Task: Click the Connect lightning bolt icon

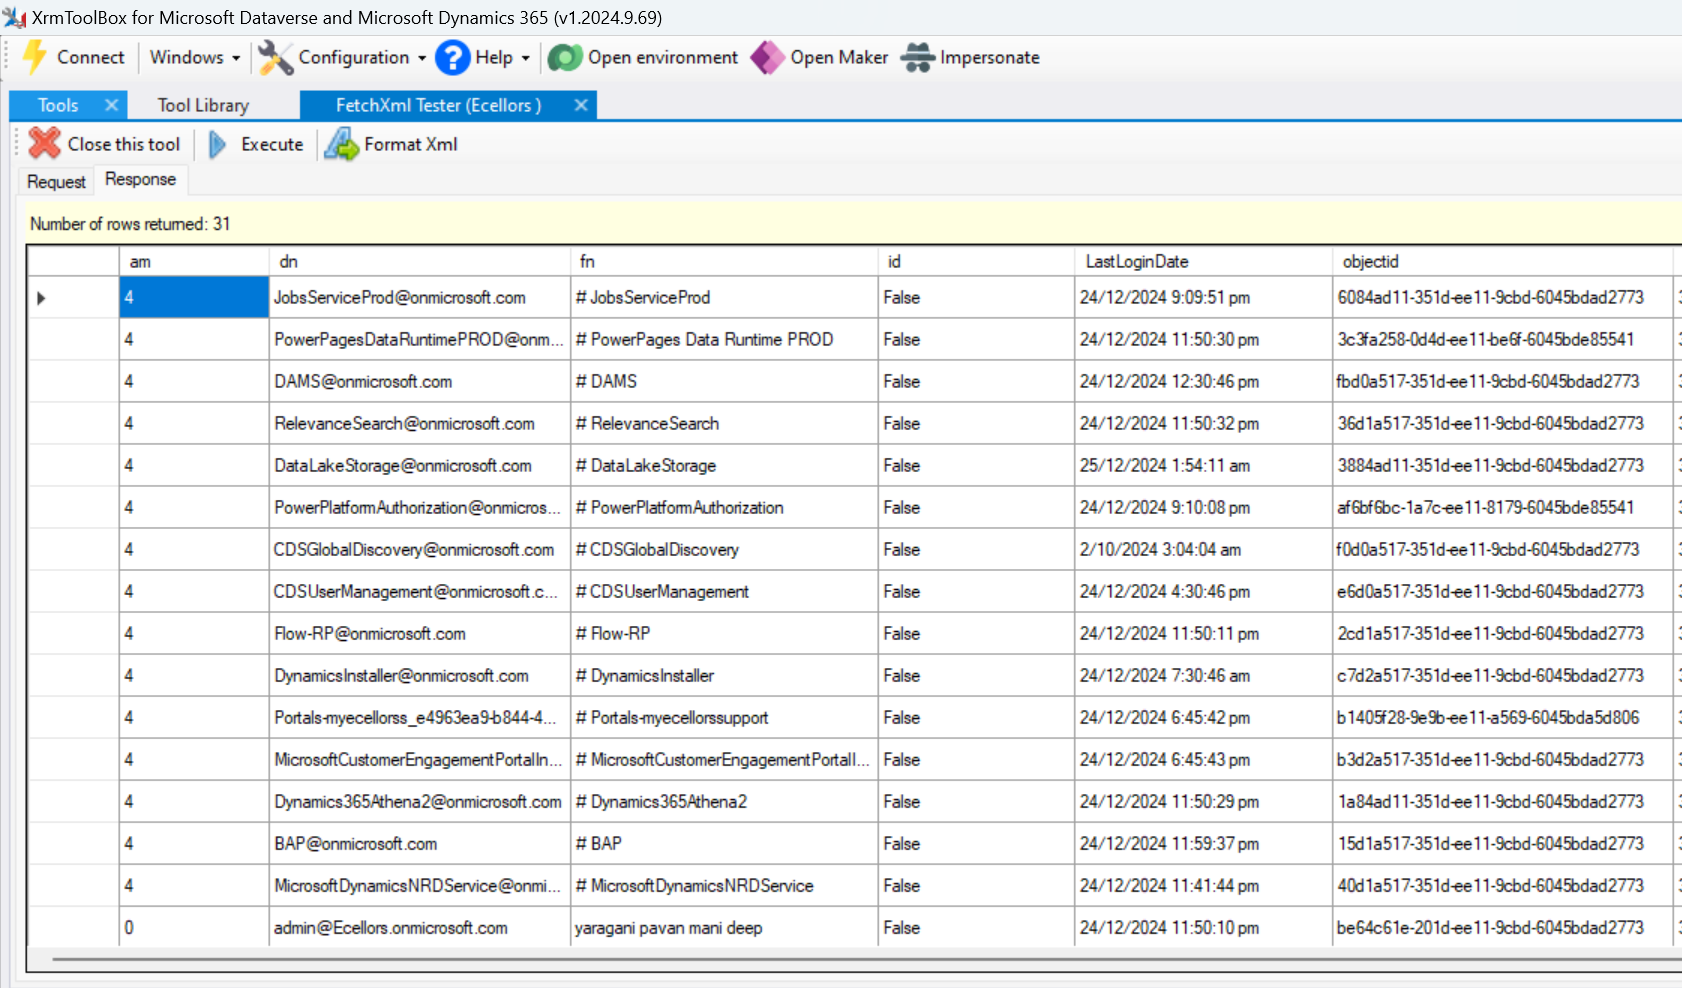Action: [35, 57]
